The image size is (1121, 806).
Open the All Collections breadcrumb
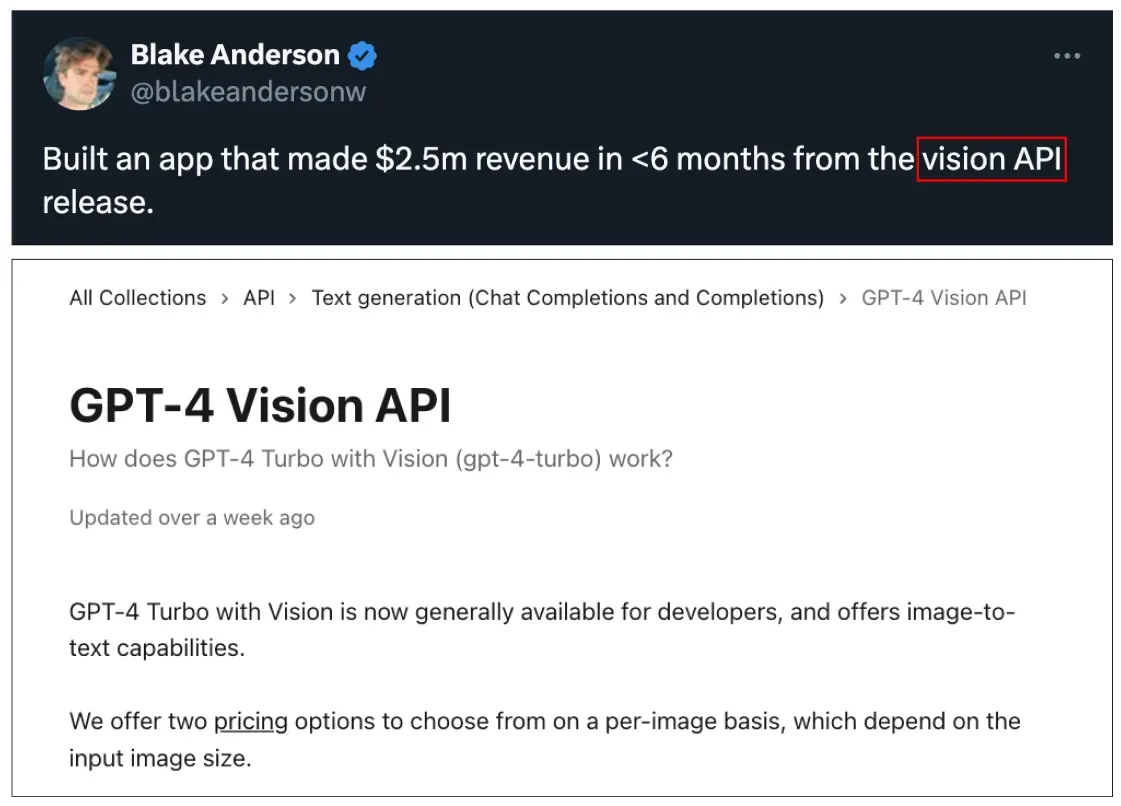[137, 297]
